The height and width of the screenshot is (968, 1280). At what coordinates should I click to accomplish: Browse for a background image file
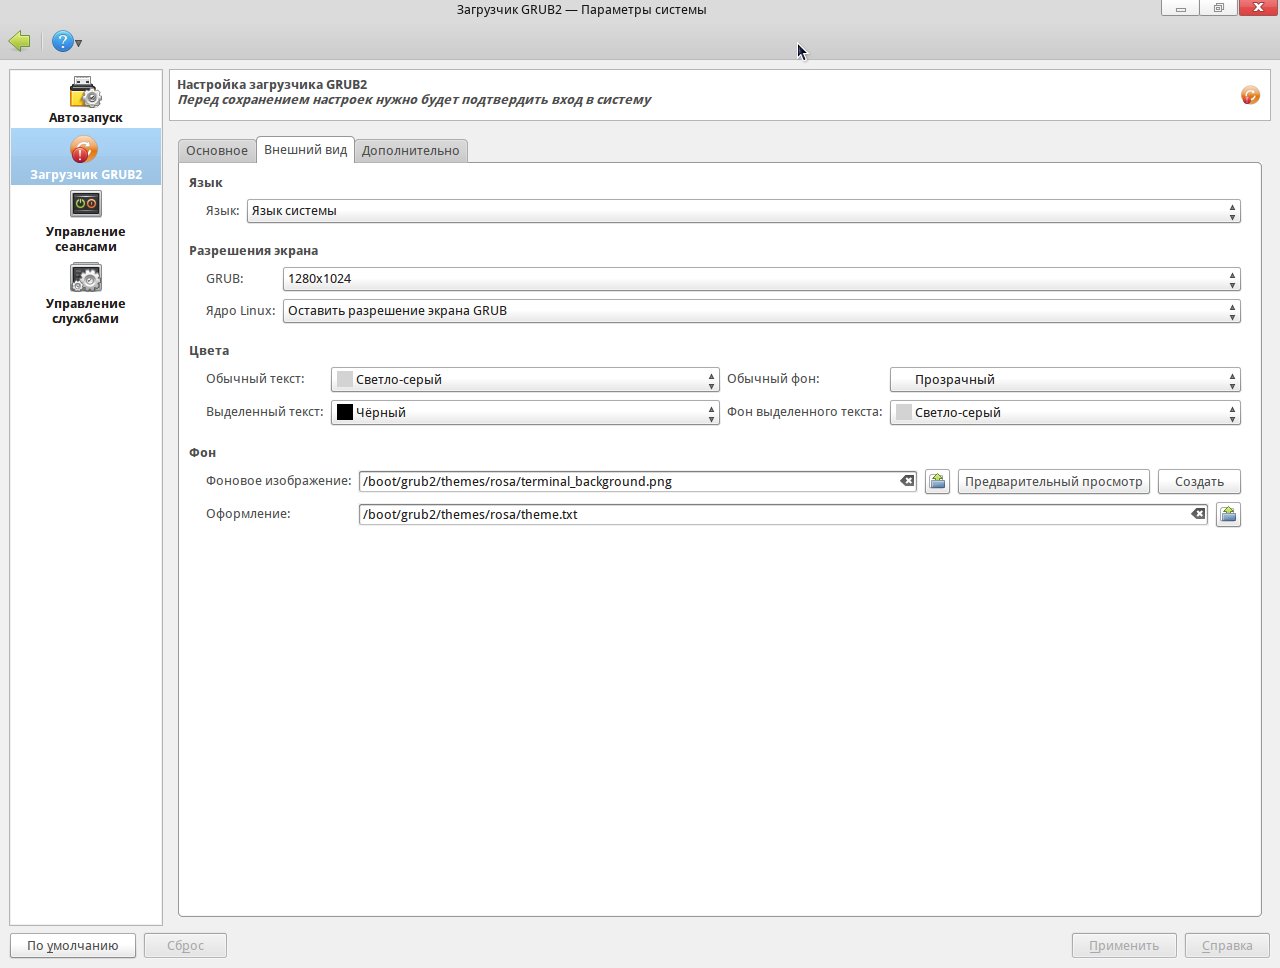[x=937, y=482]
